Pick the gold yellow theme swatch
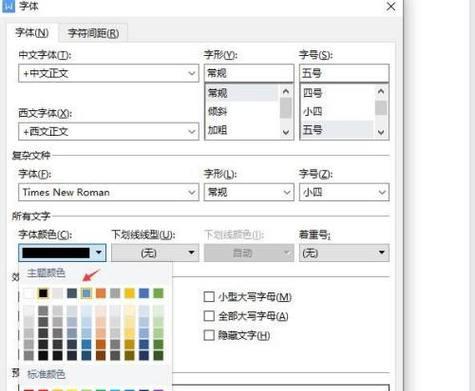Screen dimensions: 475x391 pos(129,293)
